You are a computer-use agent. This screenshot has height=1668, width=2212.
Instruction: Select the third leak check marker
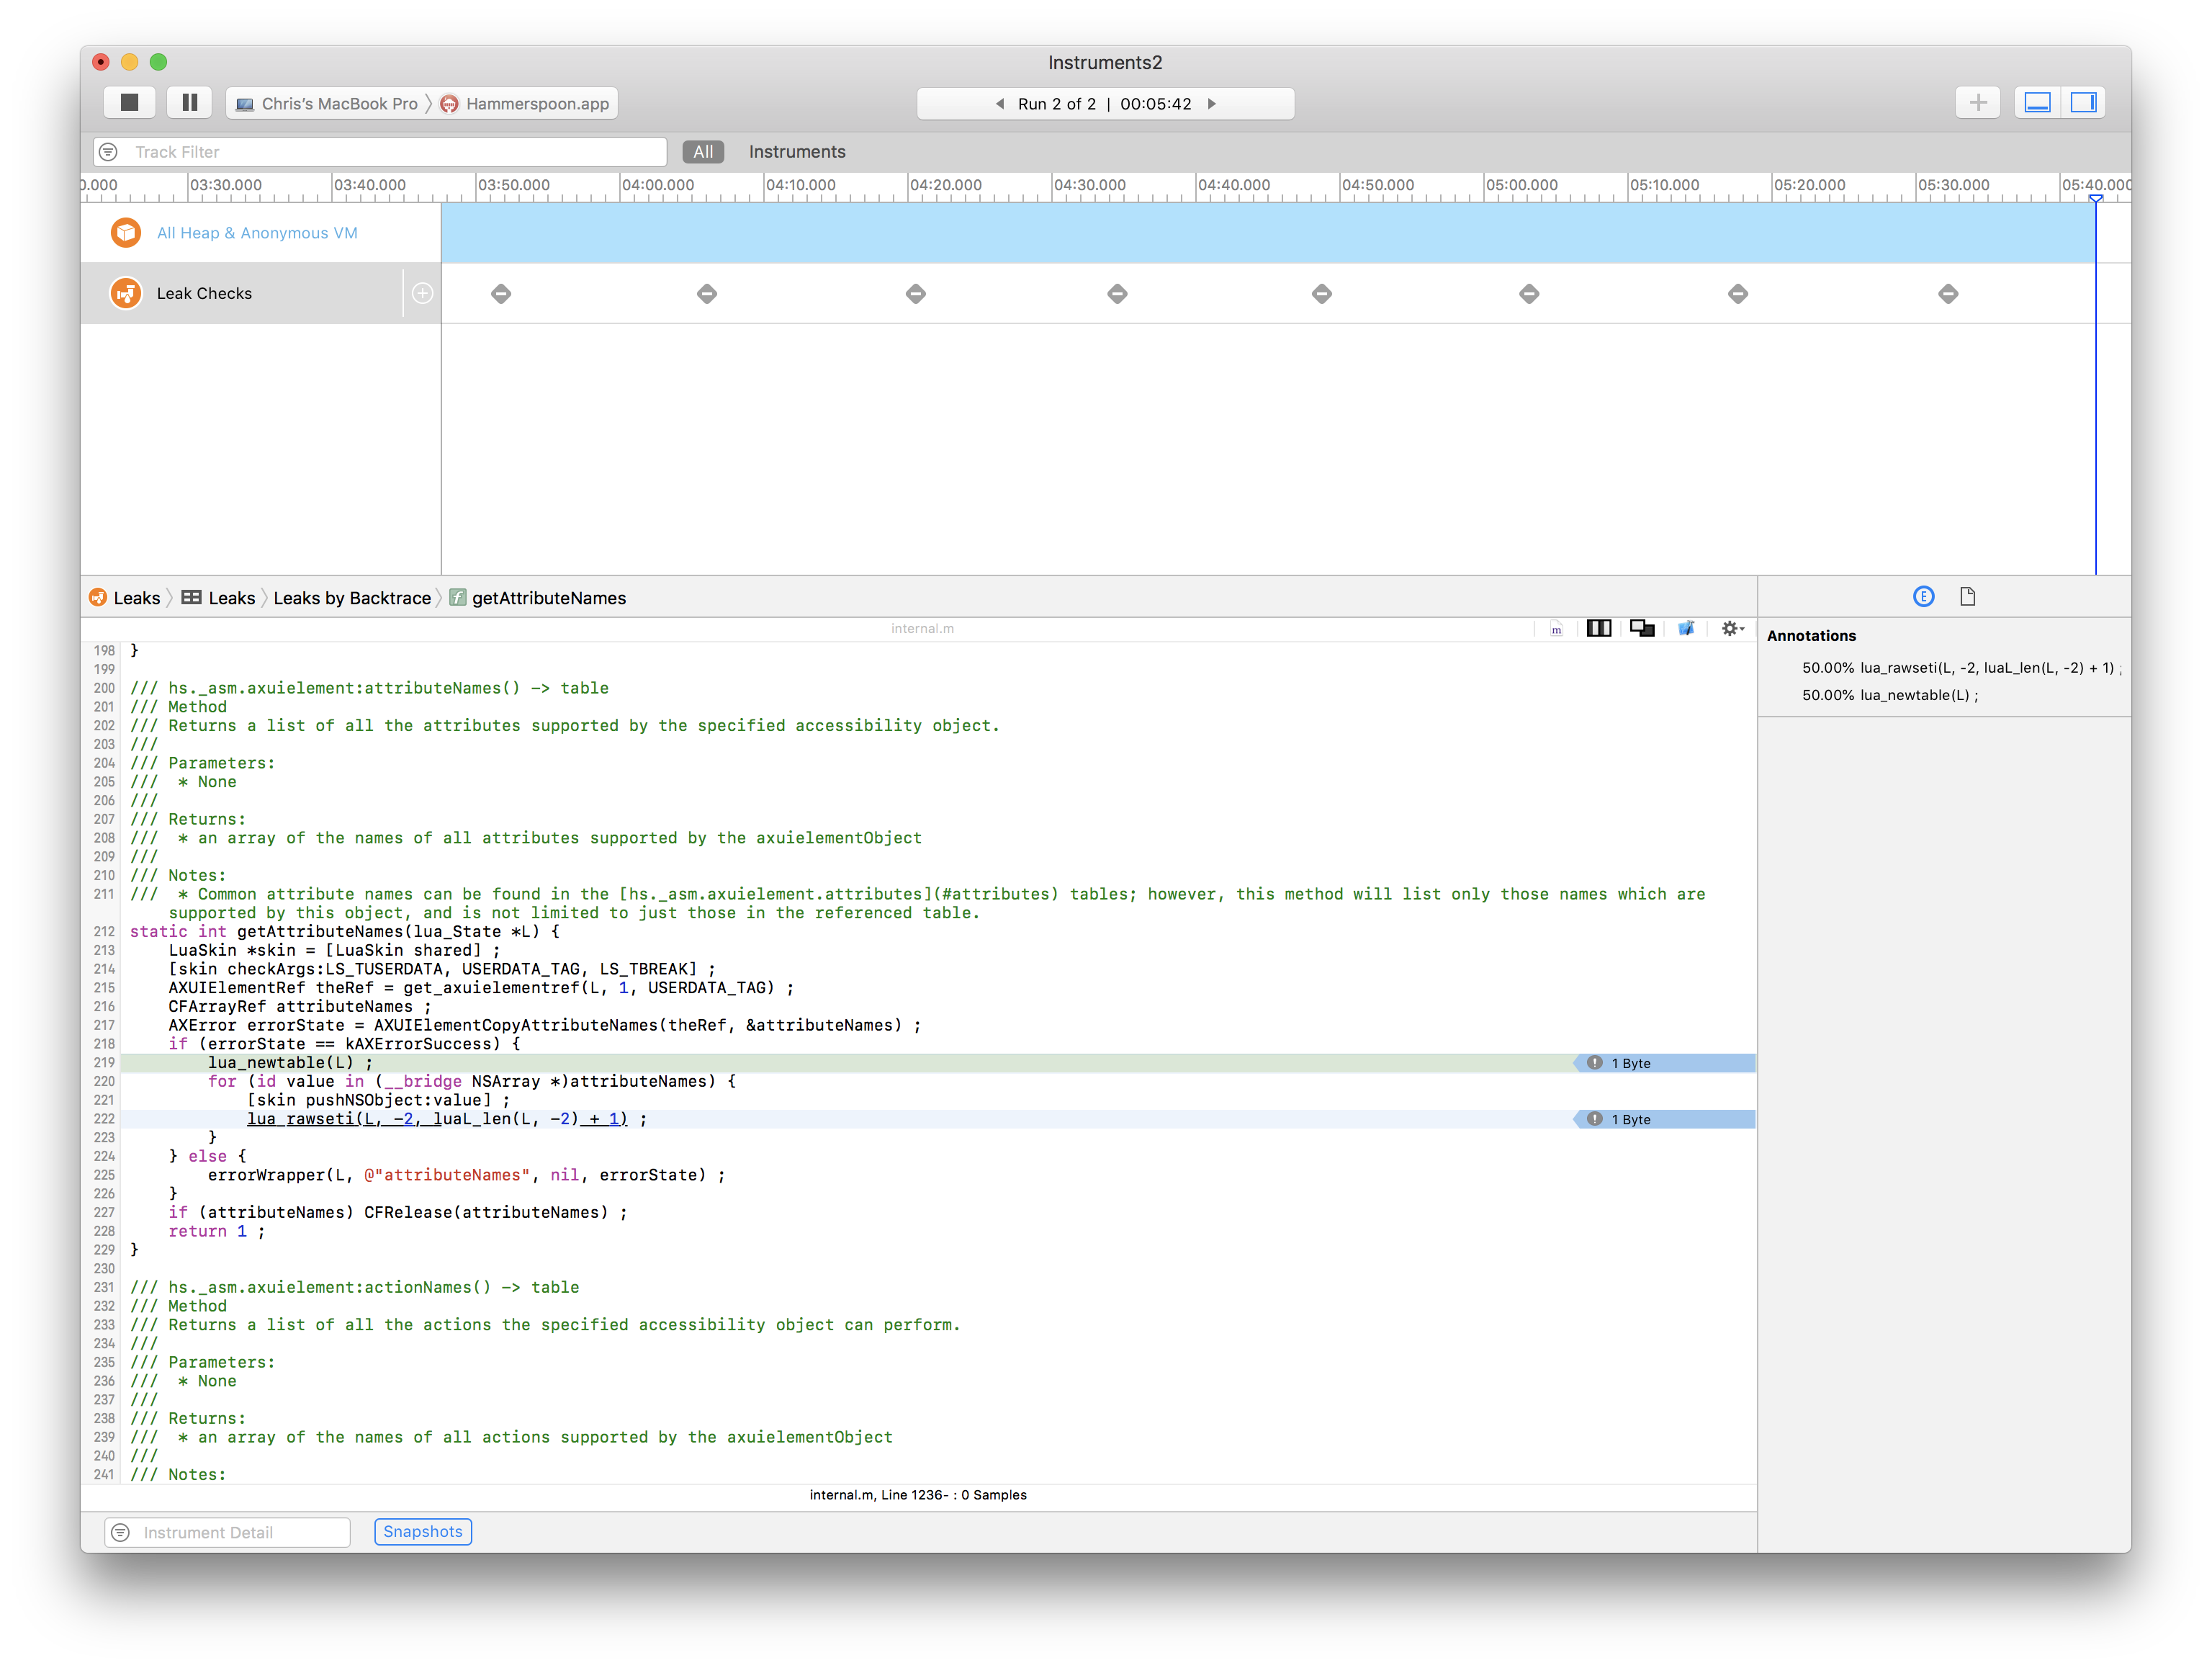coord(915,294)
